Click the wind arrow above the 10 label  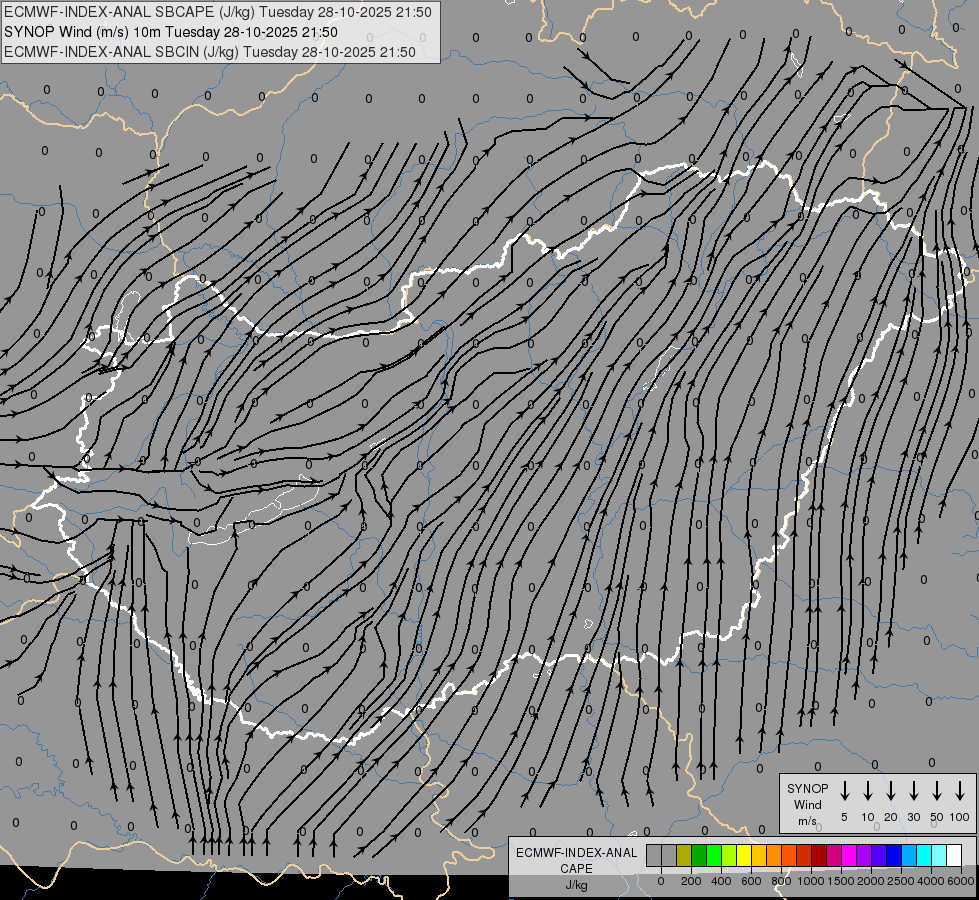868,790
